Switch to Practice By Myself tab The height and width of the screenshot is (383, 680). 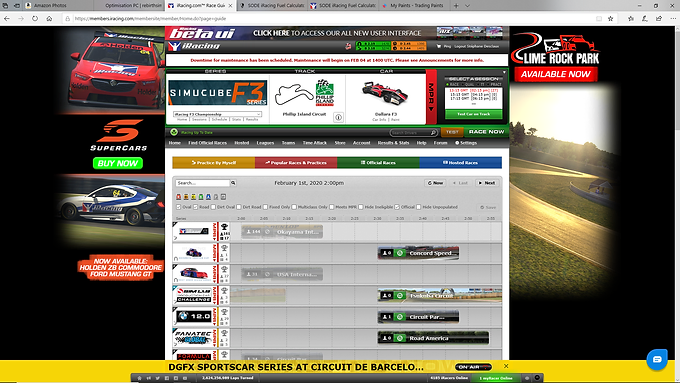[214, 163]
